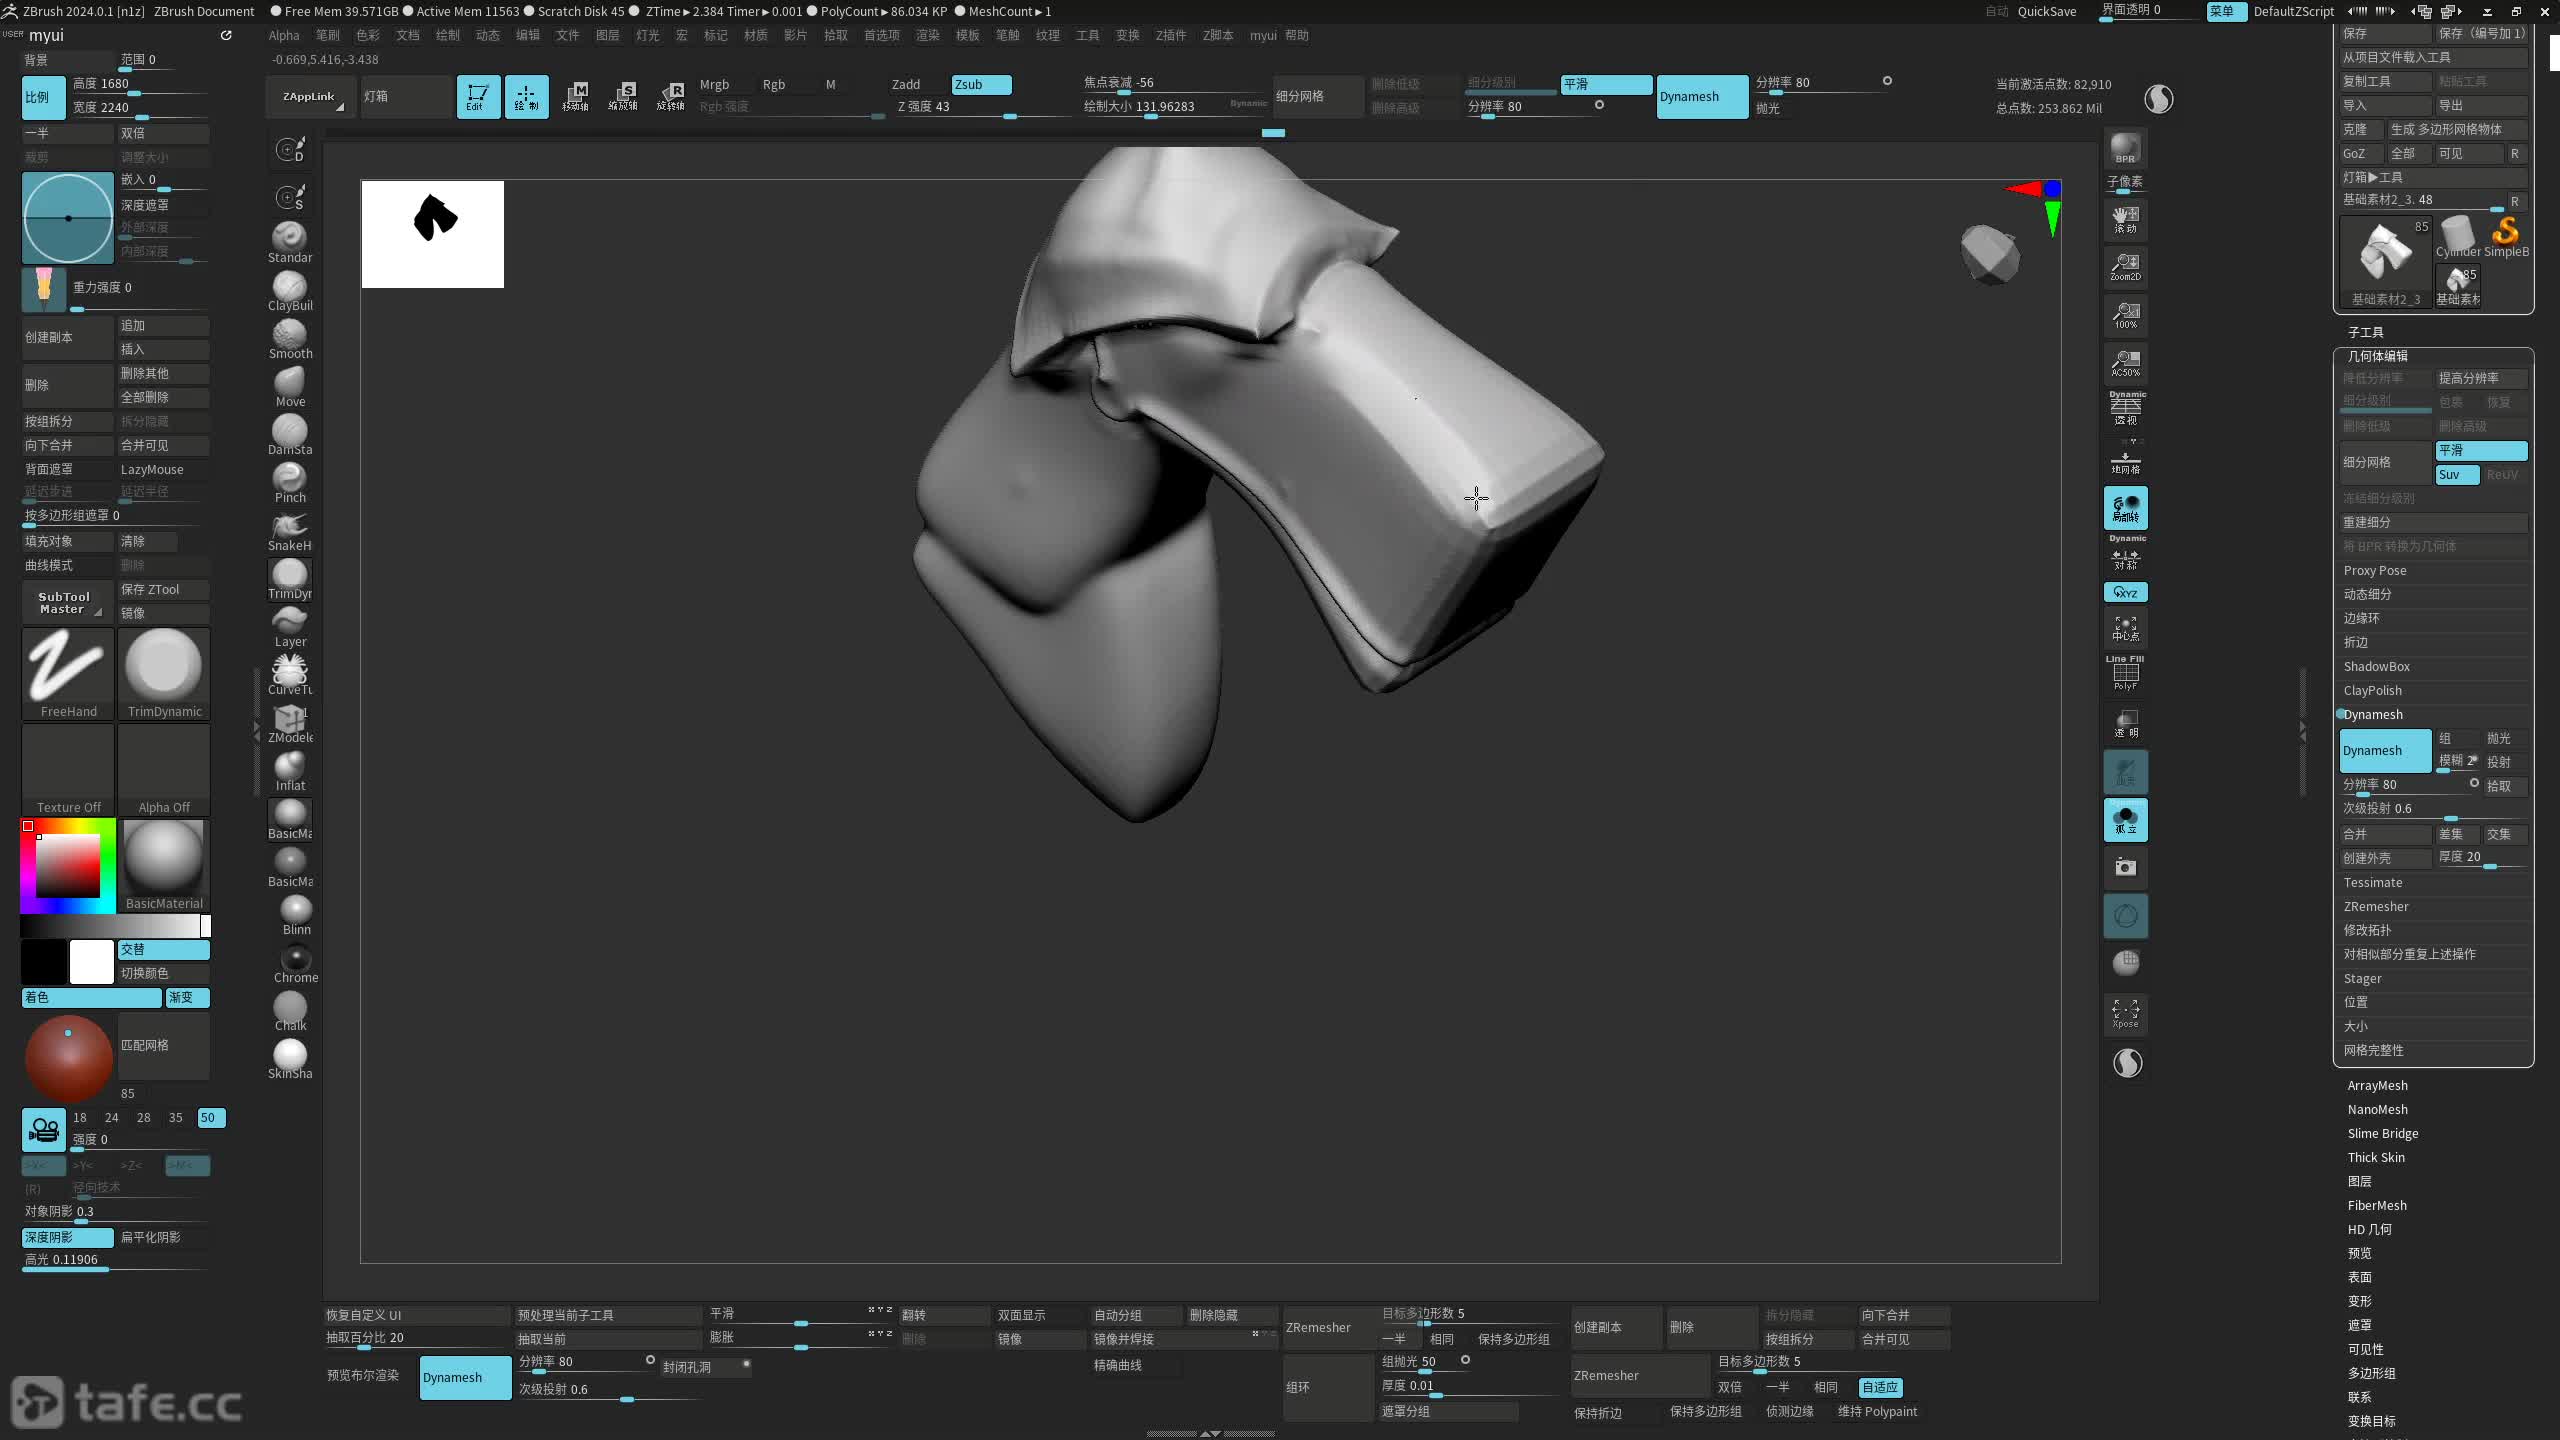
Task: Click the QuickSave button
Action: [x=2046, y=11]
